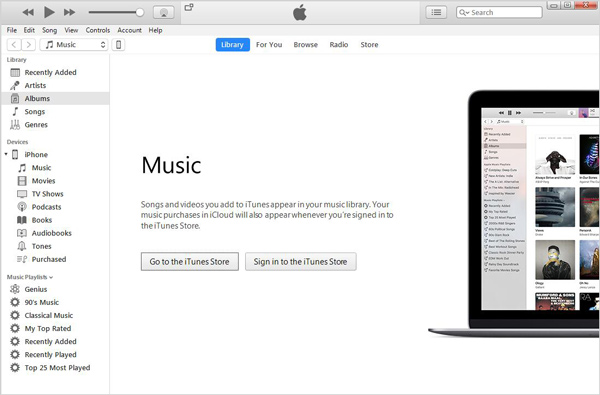The height and width of the screenshot is (395, 600).
Task: Click the iPhone device button in toolbar
Action: click(118, 45)
